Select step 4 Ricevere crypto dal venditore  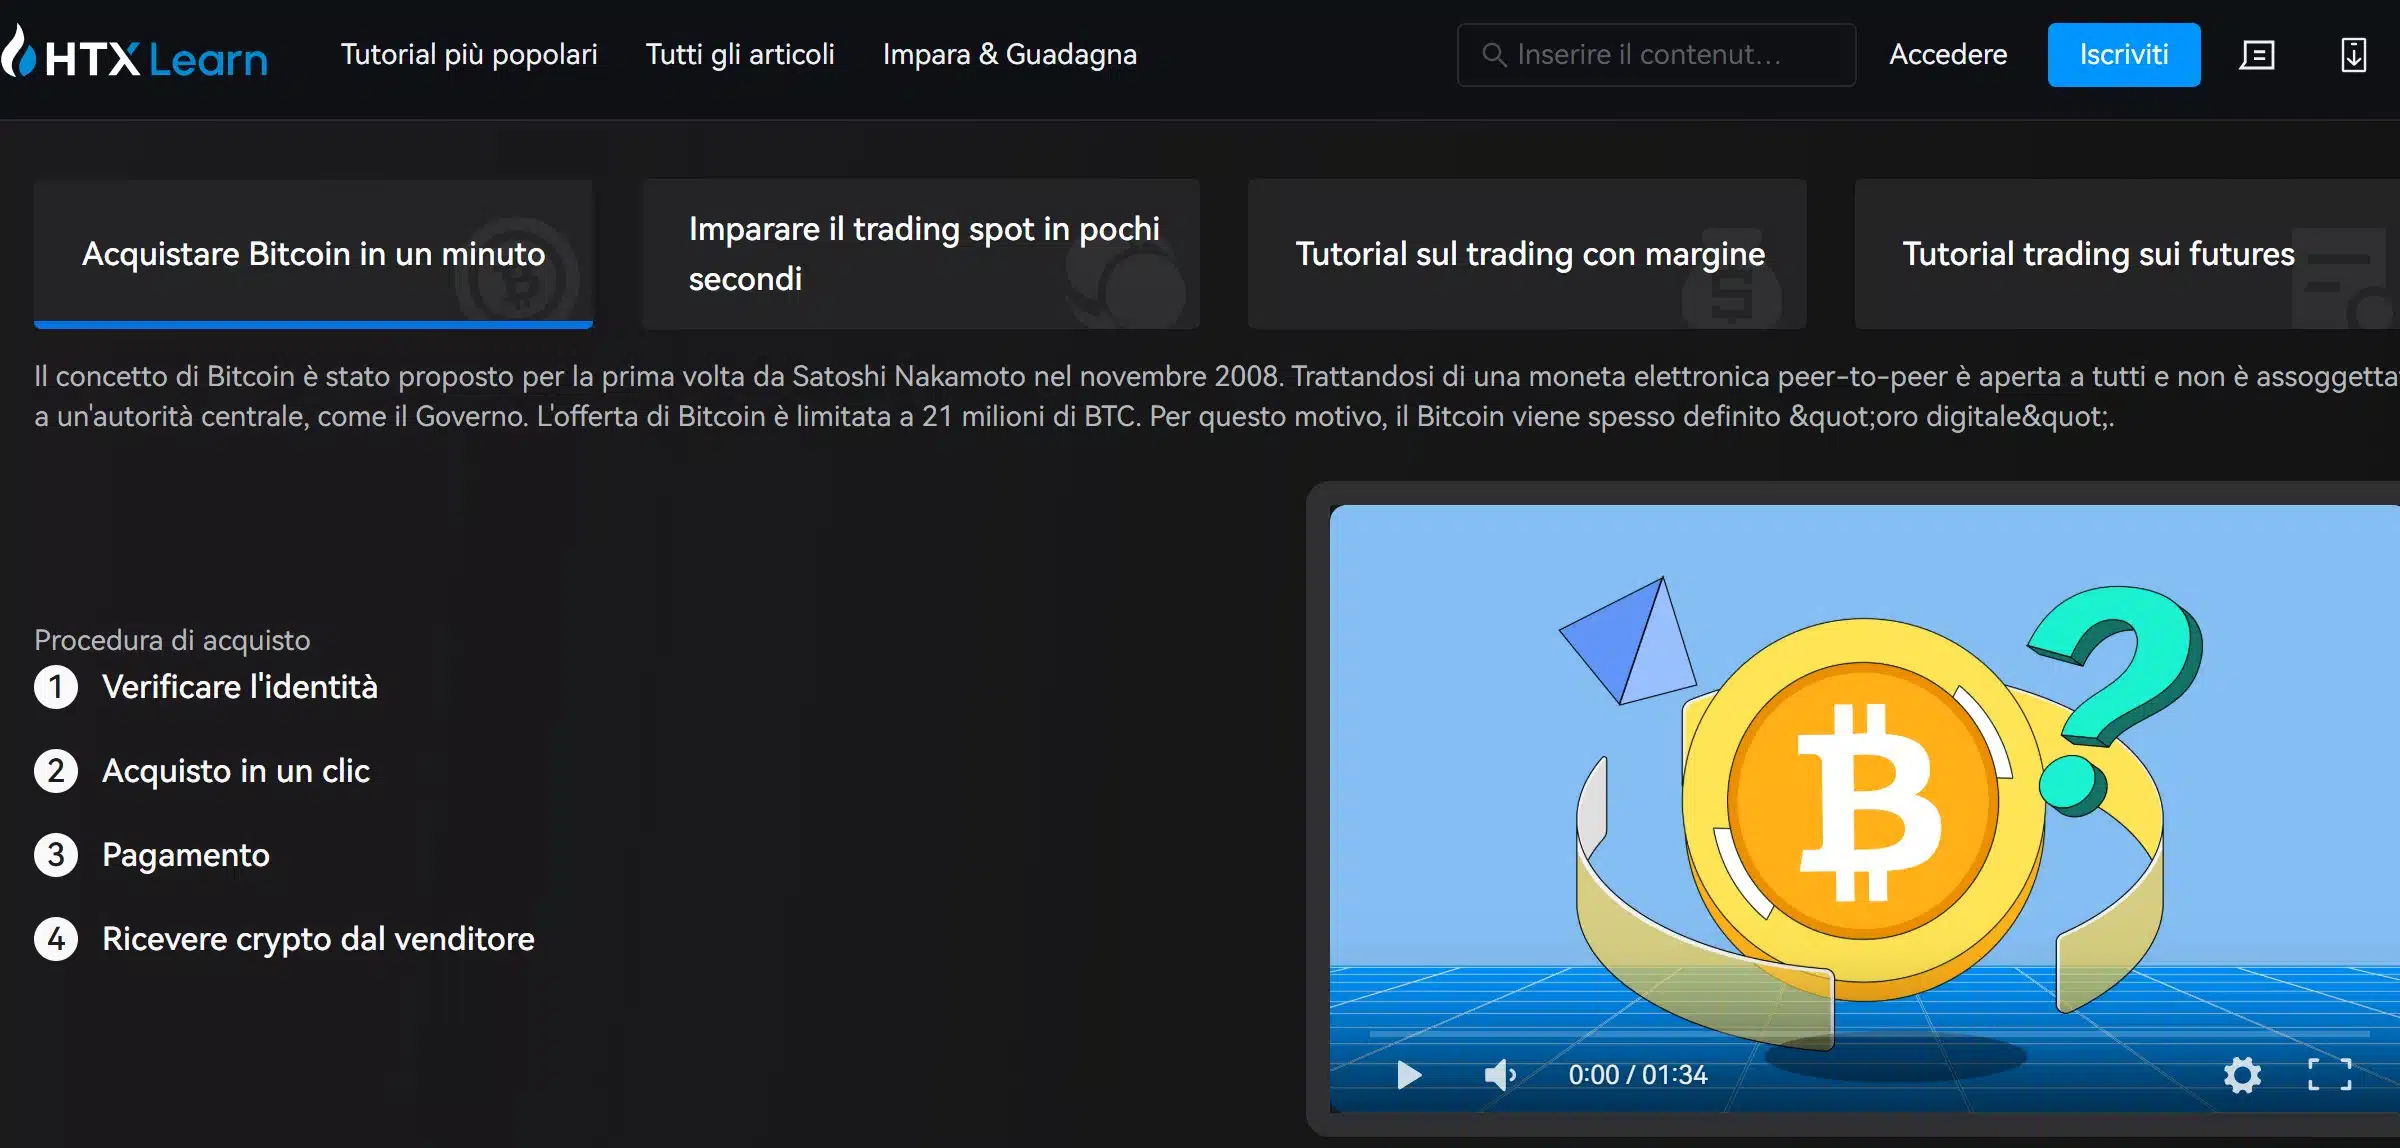317,939
